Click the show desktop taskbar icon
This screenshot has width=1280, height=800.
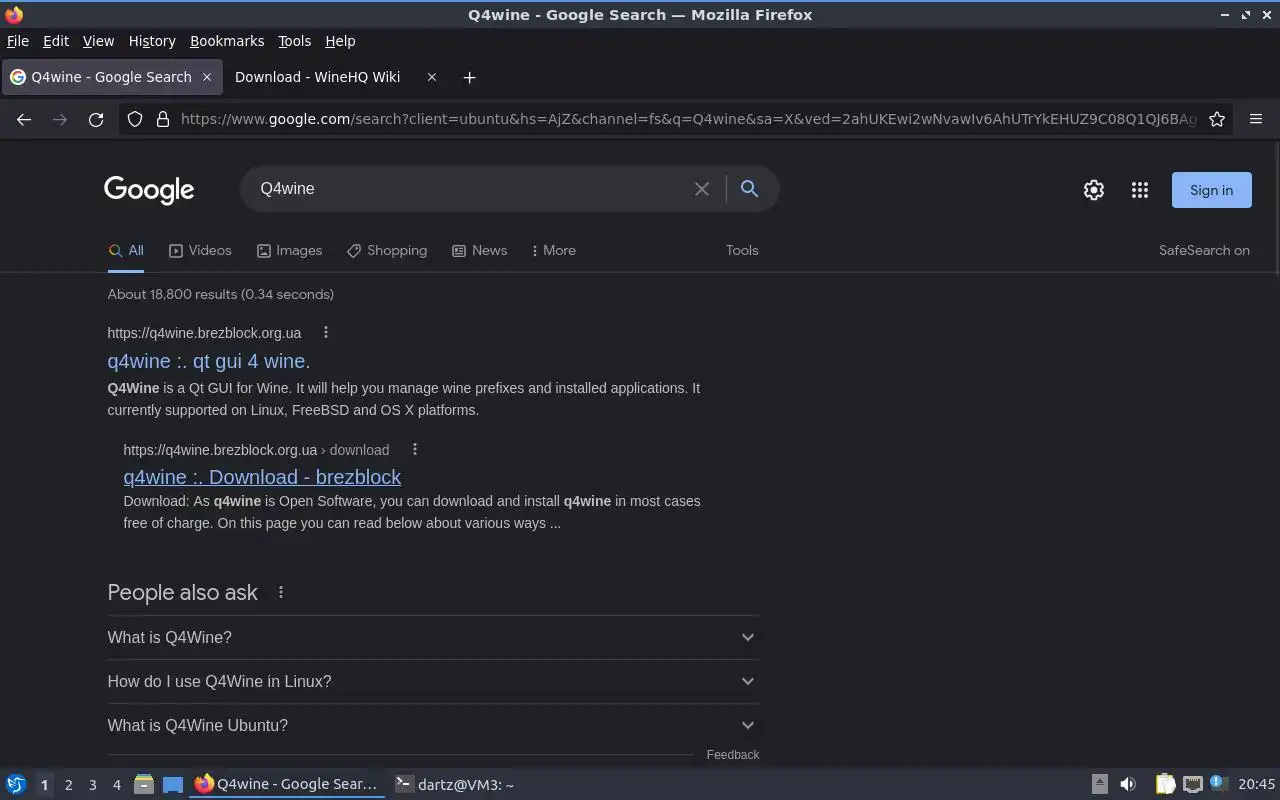click(173, 785)
